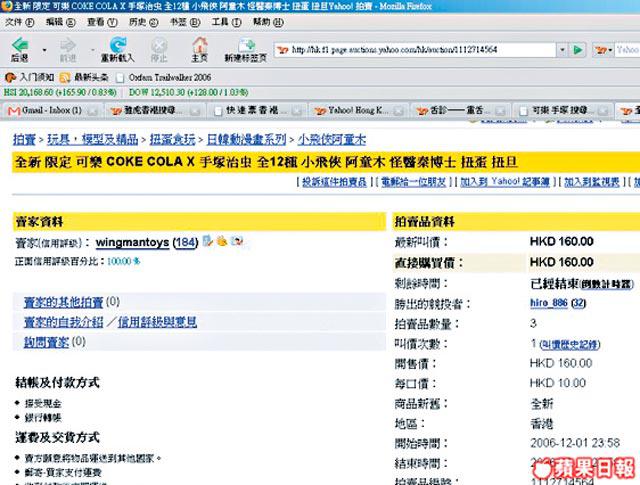Click the Yahoo search input box
The width and height of the screenshot is (640, 485).
tap(628, 50)
